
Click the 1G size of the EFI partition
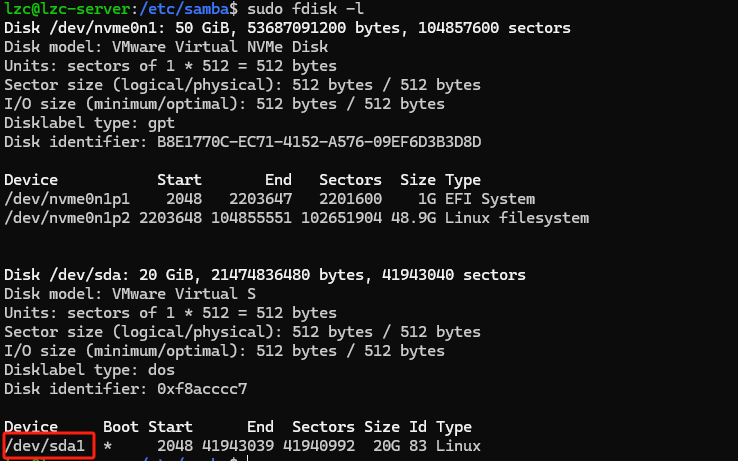pos(427,199)
